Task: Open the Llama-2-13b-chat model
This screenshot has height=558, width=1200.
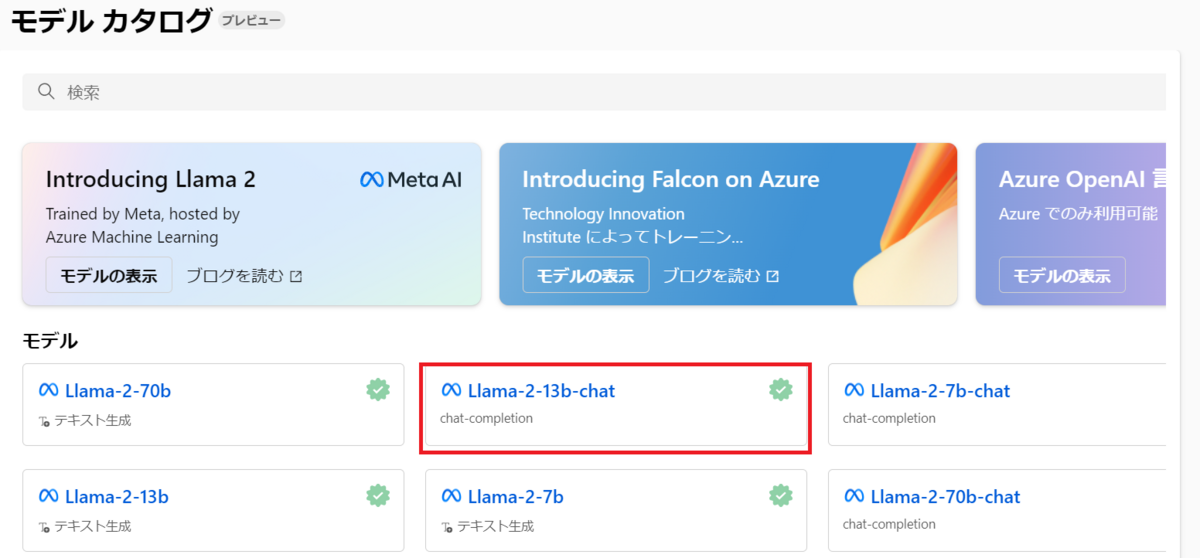Action: (x=616, y=404)
